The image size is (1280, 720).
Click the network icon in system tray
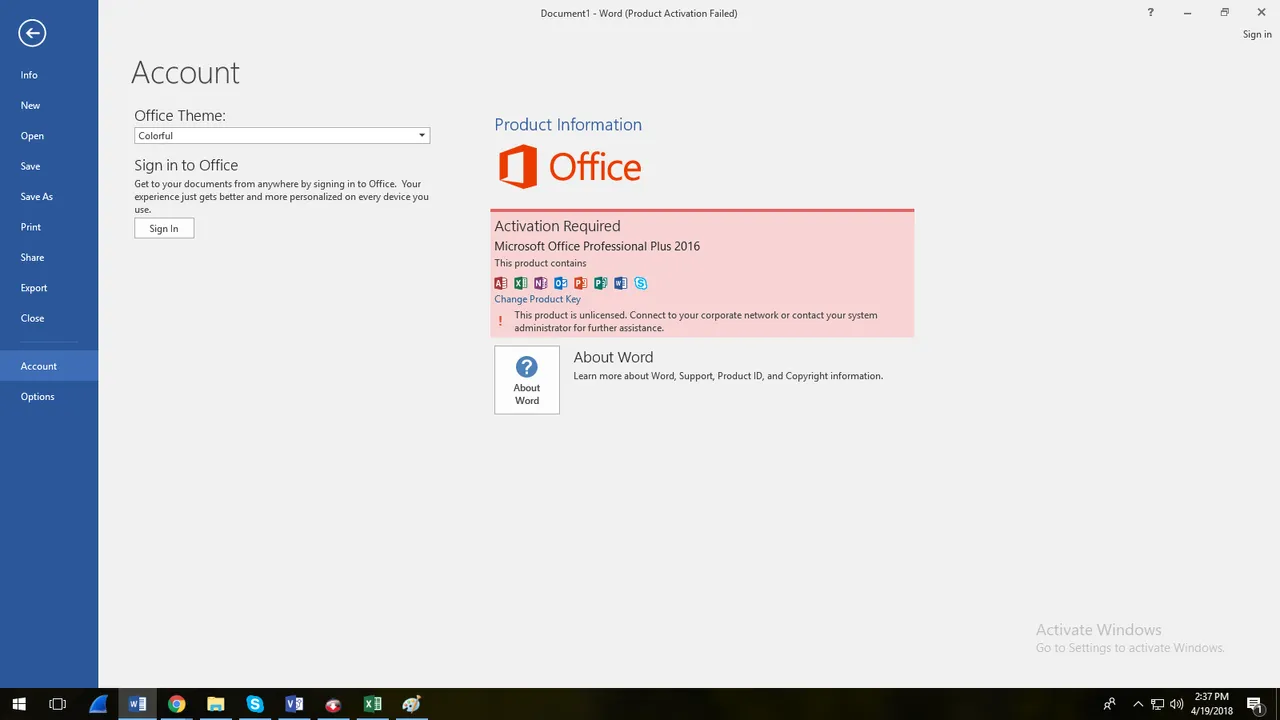click(x=1157, y=704)
